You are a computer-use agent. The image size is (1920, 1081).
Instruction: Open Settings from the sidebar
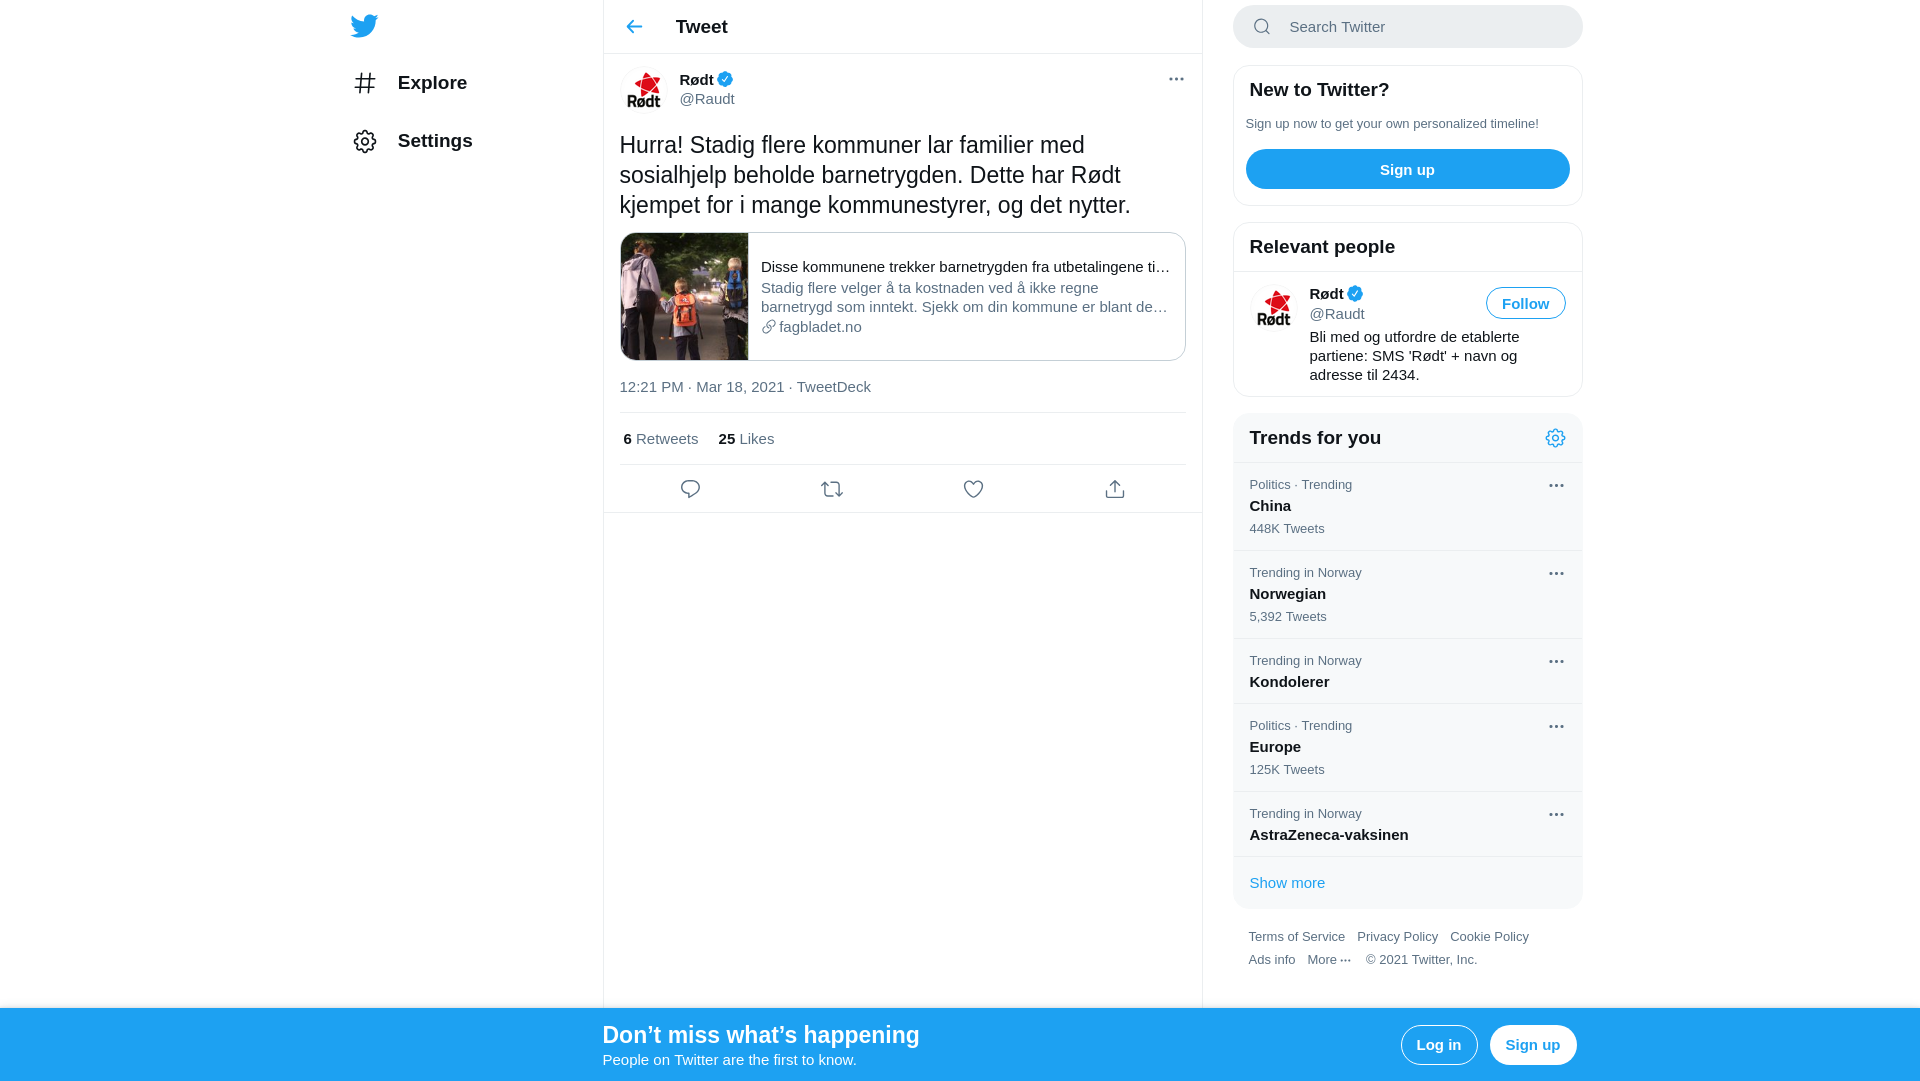point(412,141)
